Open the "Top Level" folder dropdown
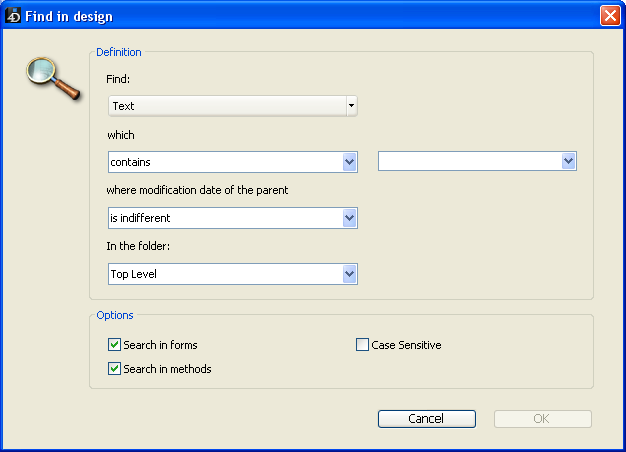Viewport: 626px width, 452px height. [349, 274]
